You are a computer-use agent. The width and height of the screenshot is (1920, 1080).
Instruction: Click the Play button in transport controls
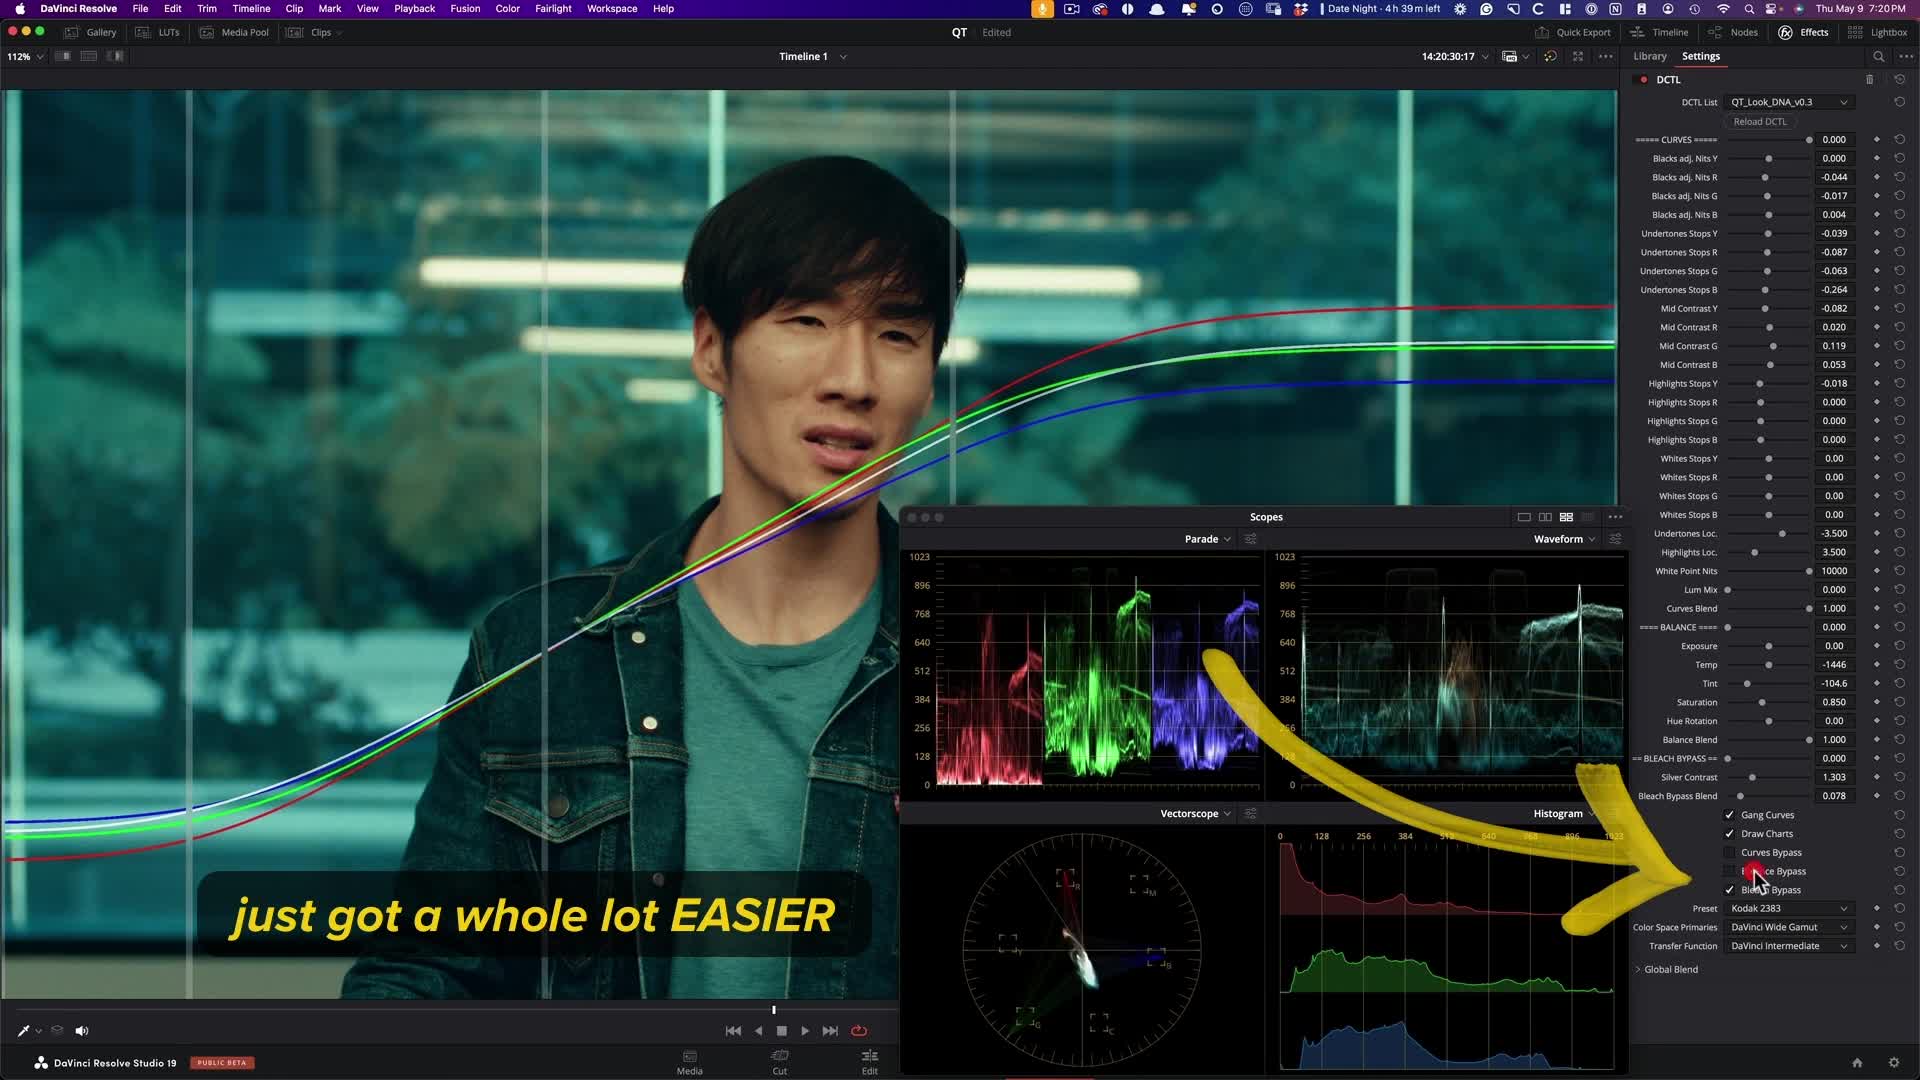tap(805, 1031)
